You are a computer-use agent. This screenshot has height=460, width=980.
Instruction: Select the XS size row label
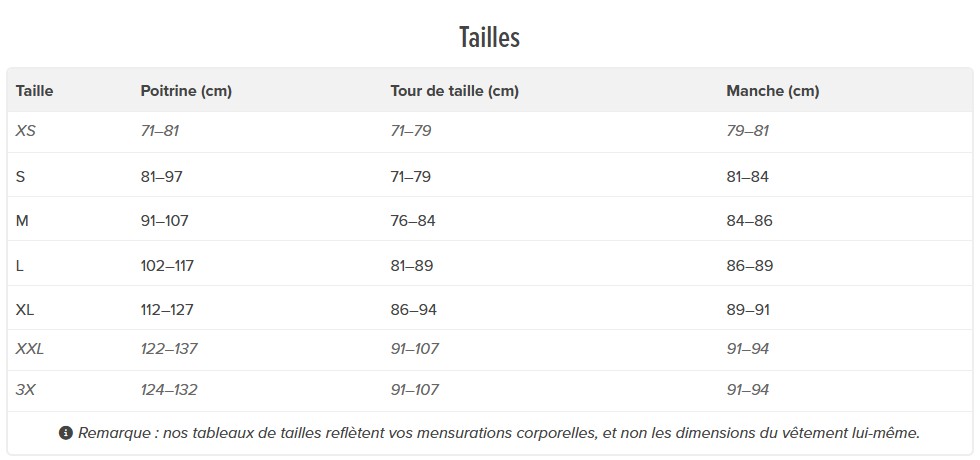click(26, 131)
